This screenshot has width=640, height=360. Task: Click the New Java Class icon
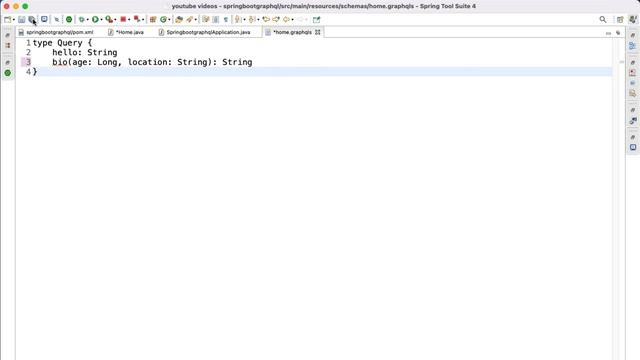163,19
